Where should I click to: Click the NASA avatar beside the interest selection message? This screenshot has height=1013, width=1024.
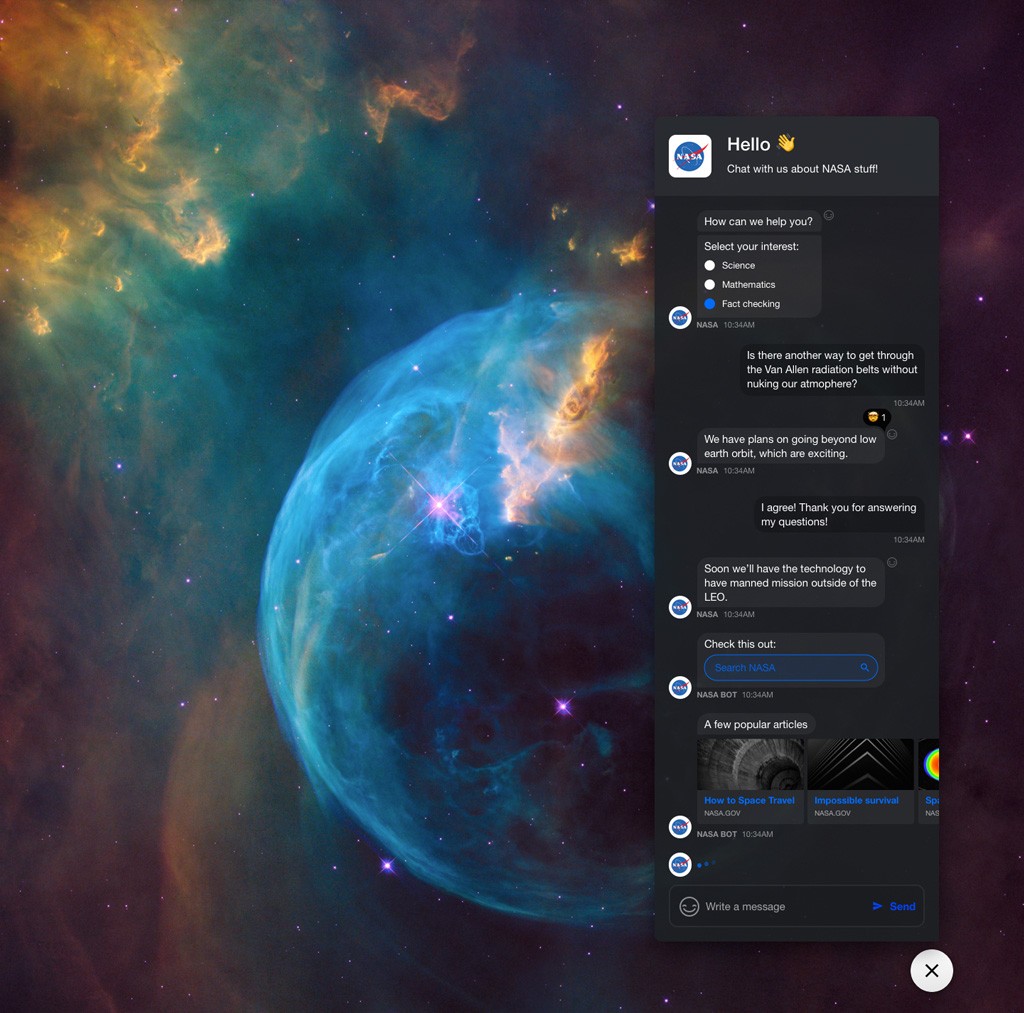680,317
